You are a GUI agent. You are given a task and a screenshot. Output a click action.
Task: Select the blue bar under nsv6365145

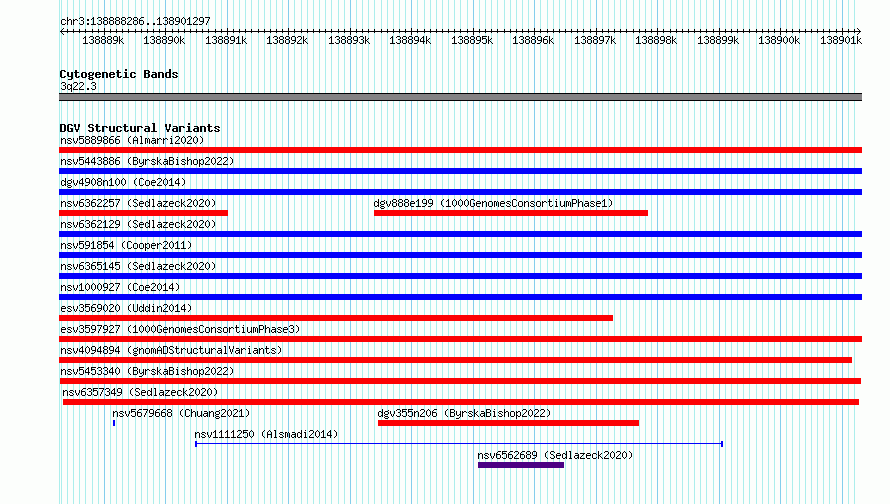coord(460,276)
